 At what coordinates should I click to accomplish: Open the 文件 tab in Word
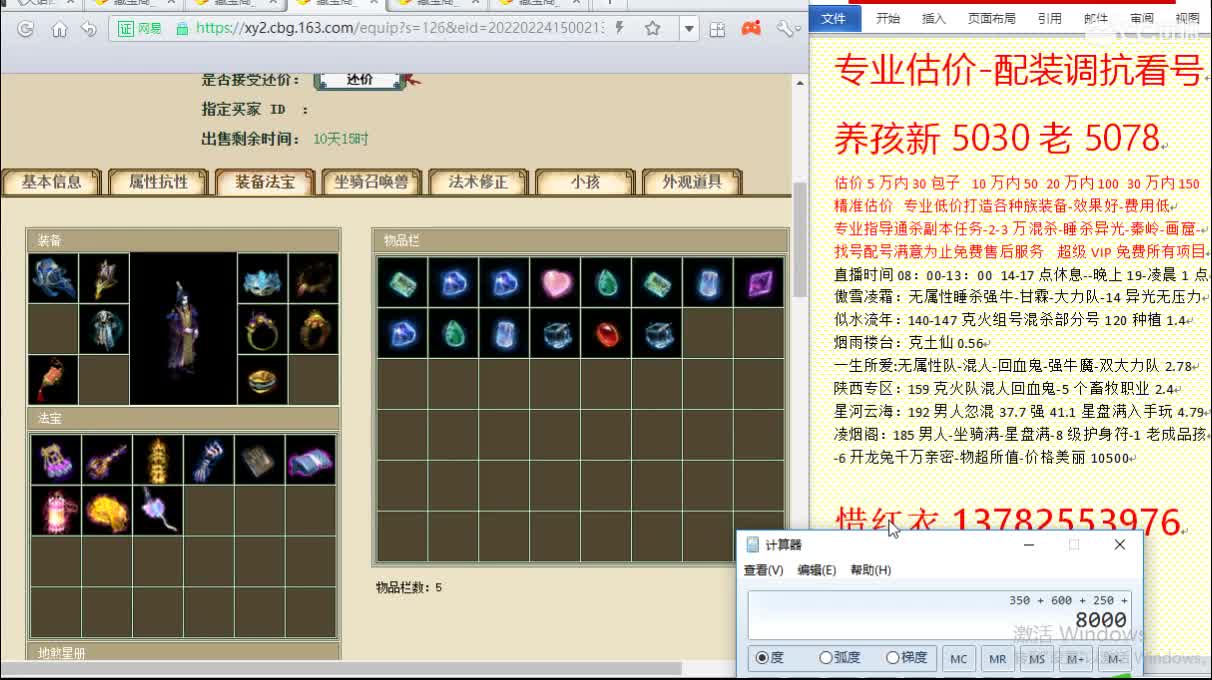tap(833, 18)
